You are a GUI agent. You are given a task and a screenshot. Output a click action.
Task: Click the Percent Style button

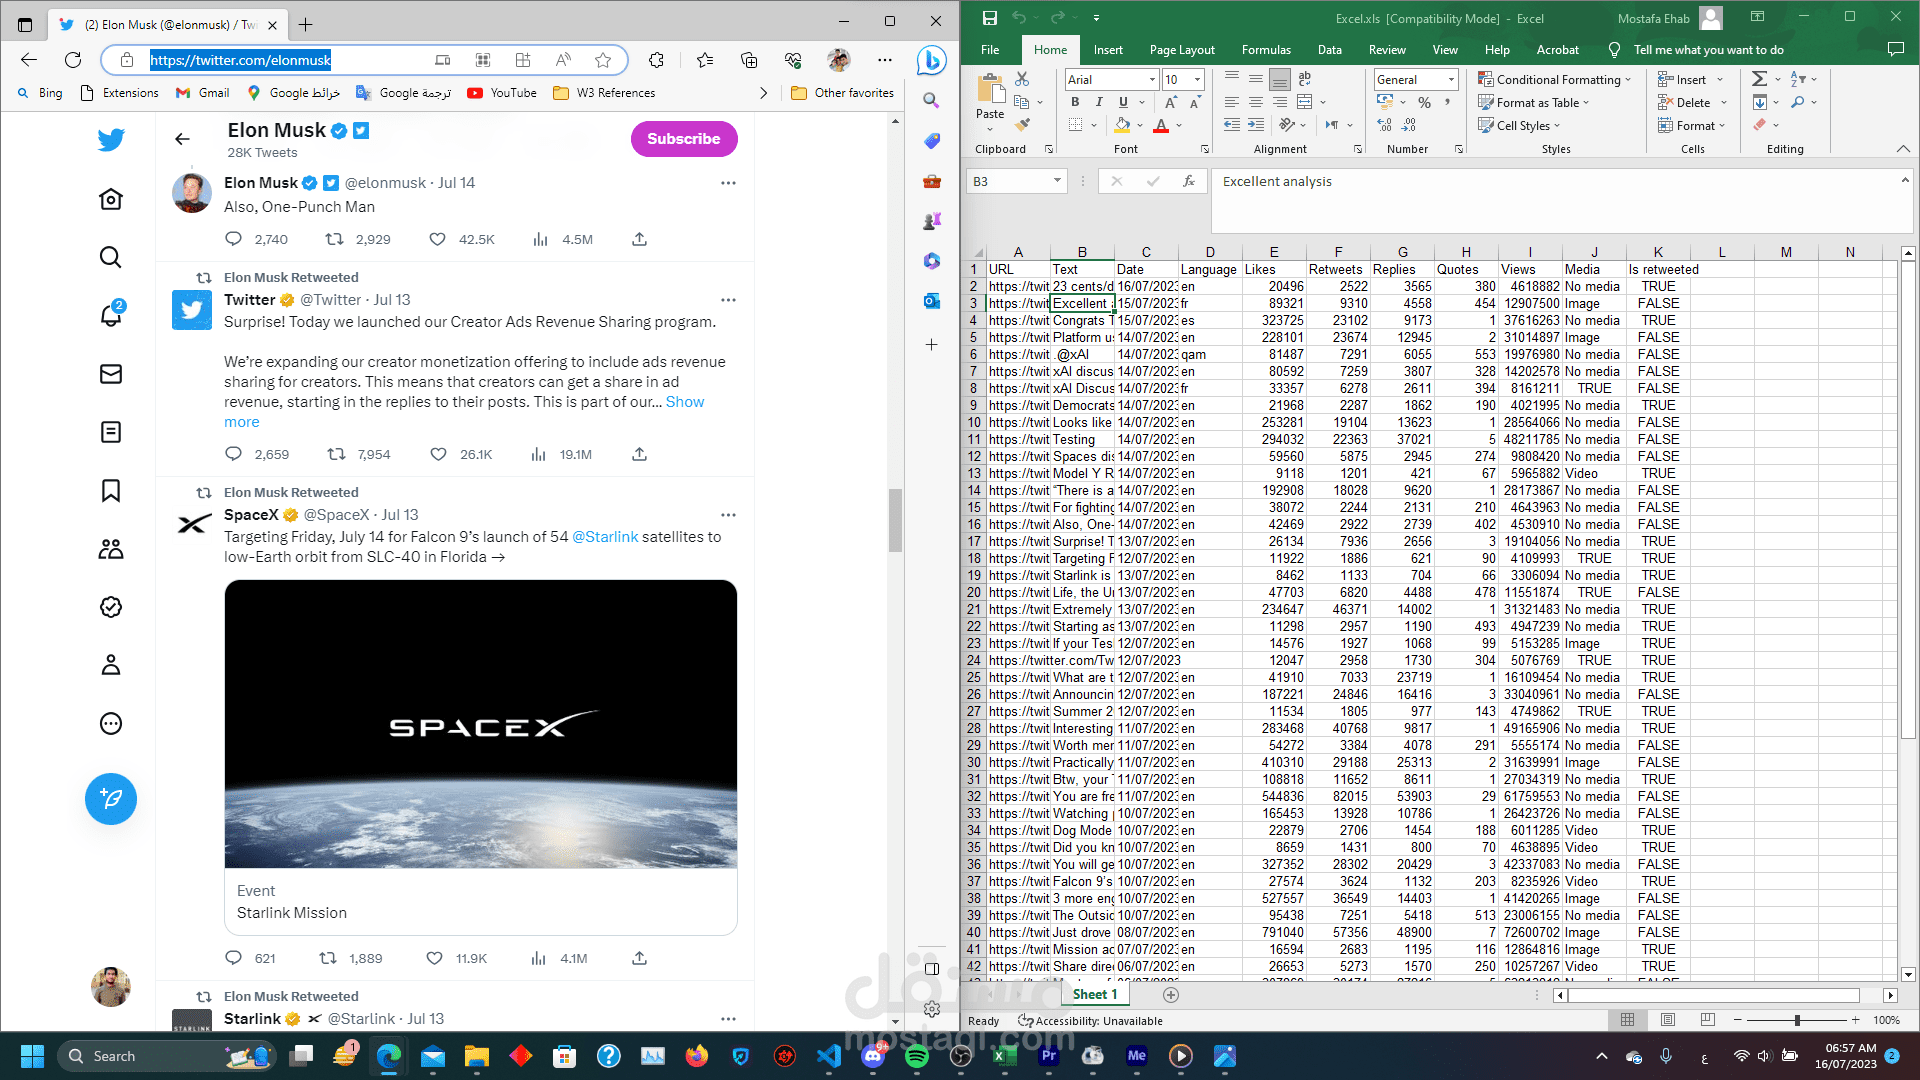tap(1424, 102)
